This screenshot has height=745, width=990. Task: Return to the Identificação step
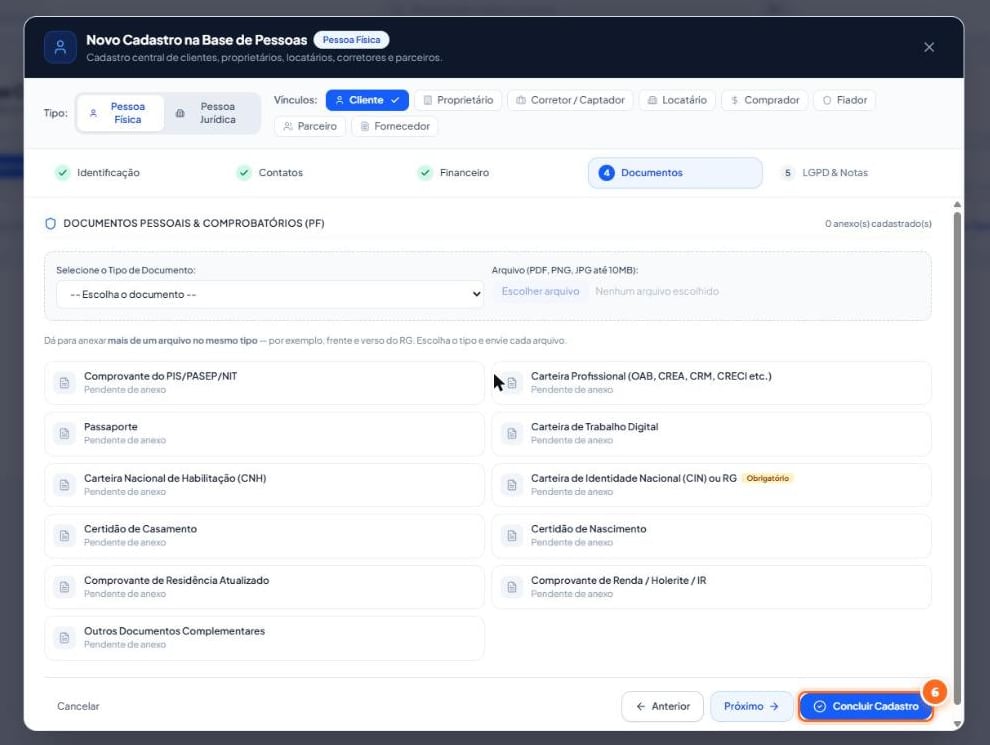(x=98, y=173)
